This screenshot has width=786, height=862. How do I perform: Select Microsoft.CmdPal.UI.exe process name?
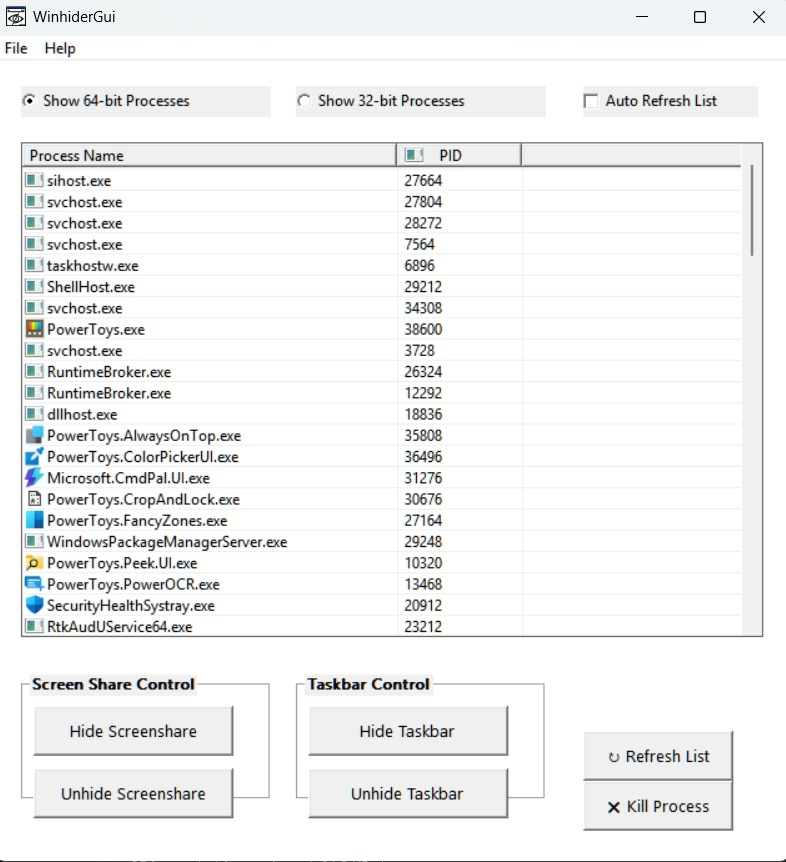[128, 478]
